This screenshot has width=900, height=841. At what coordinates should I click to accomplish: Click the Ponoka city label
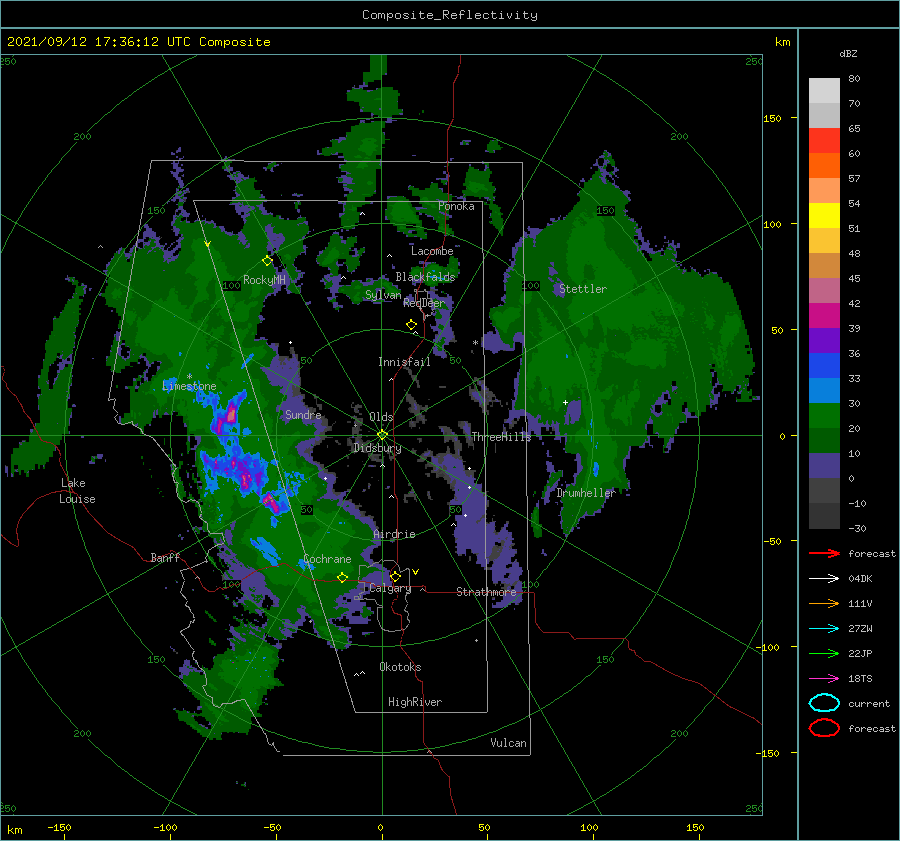456,206
